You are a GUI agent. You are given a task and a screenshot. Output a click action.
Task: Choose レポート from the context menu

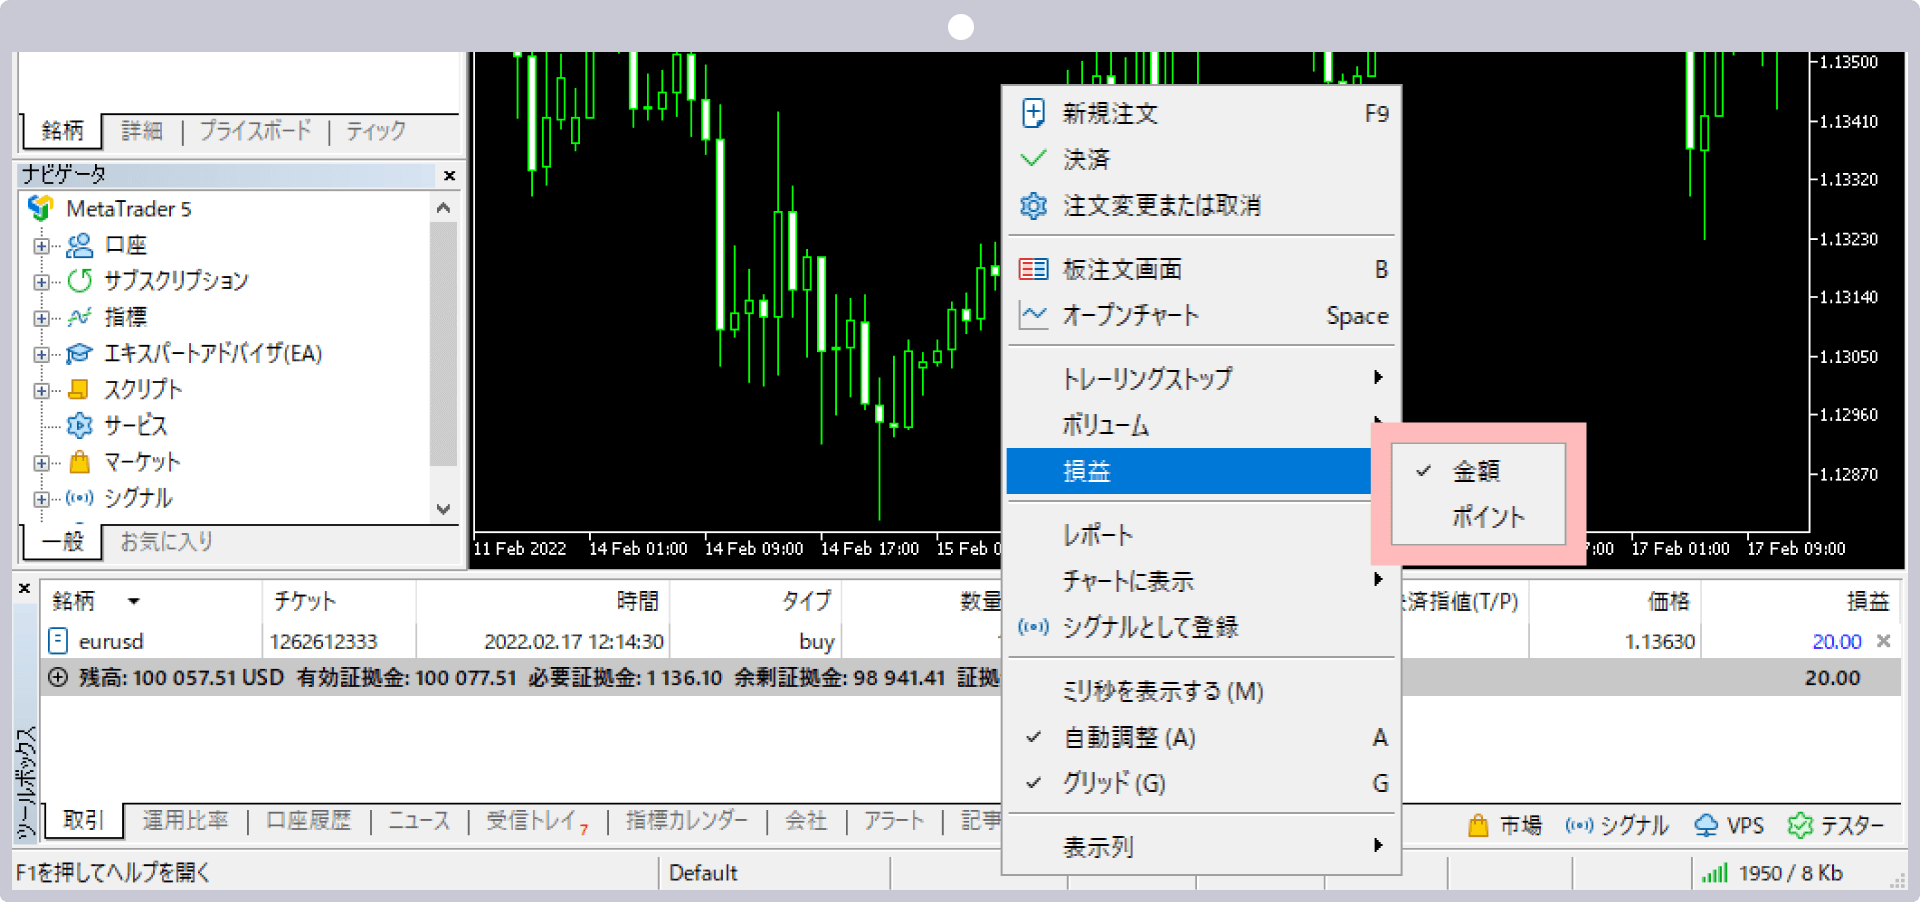[x=1200, y=535]
